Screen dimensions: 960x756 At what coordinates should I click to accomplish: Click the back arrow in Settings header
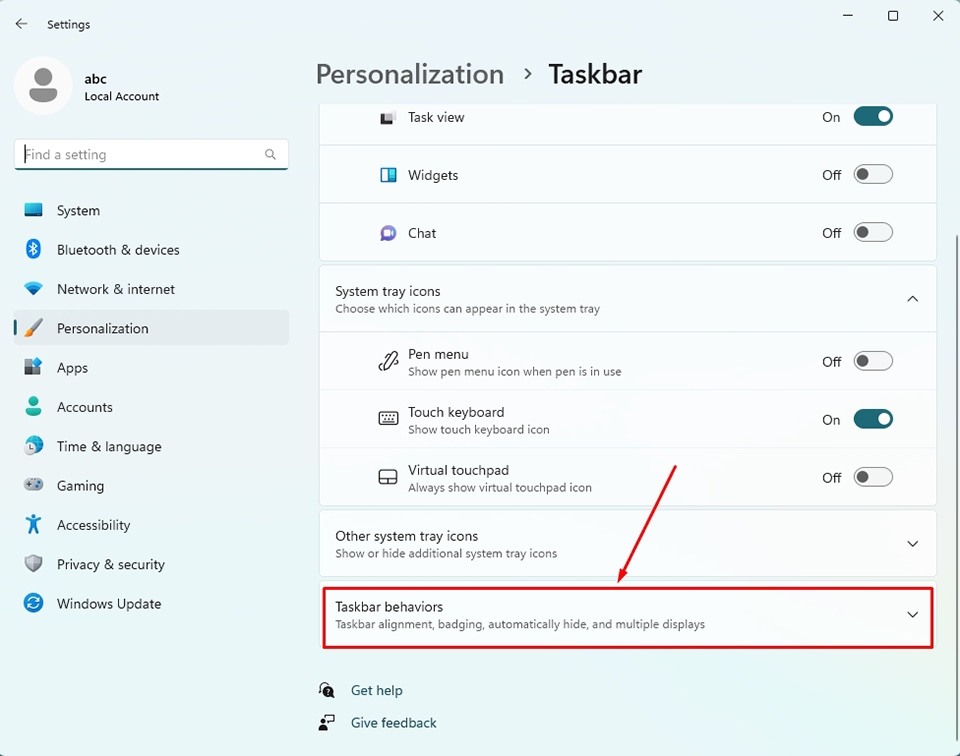pyautogui.click(x=21, y=24)
